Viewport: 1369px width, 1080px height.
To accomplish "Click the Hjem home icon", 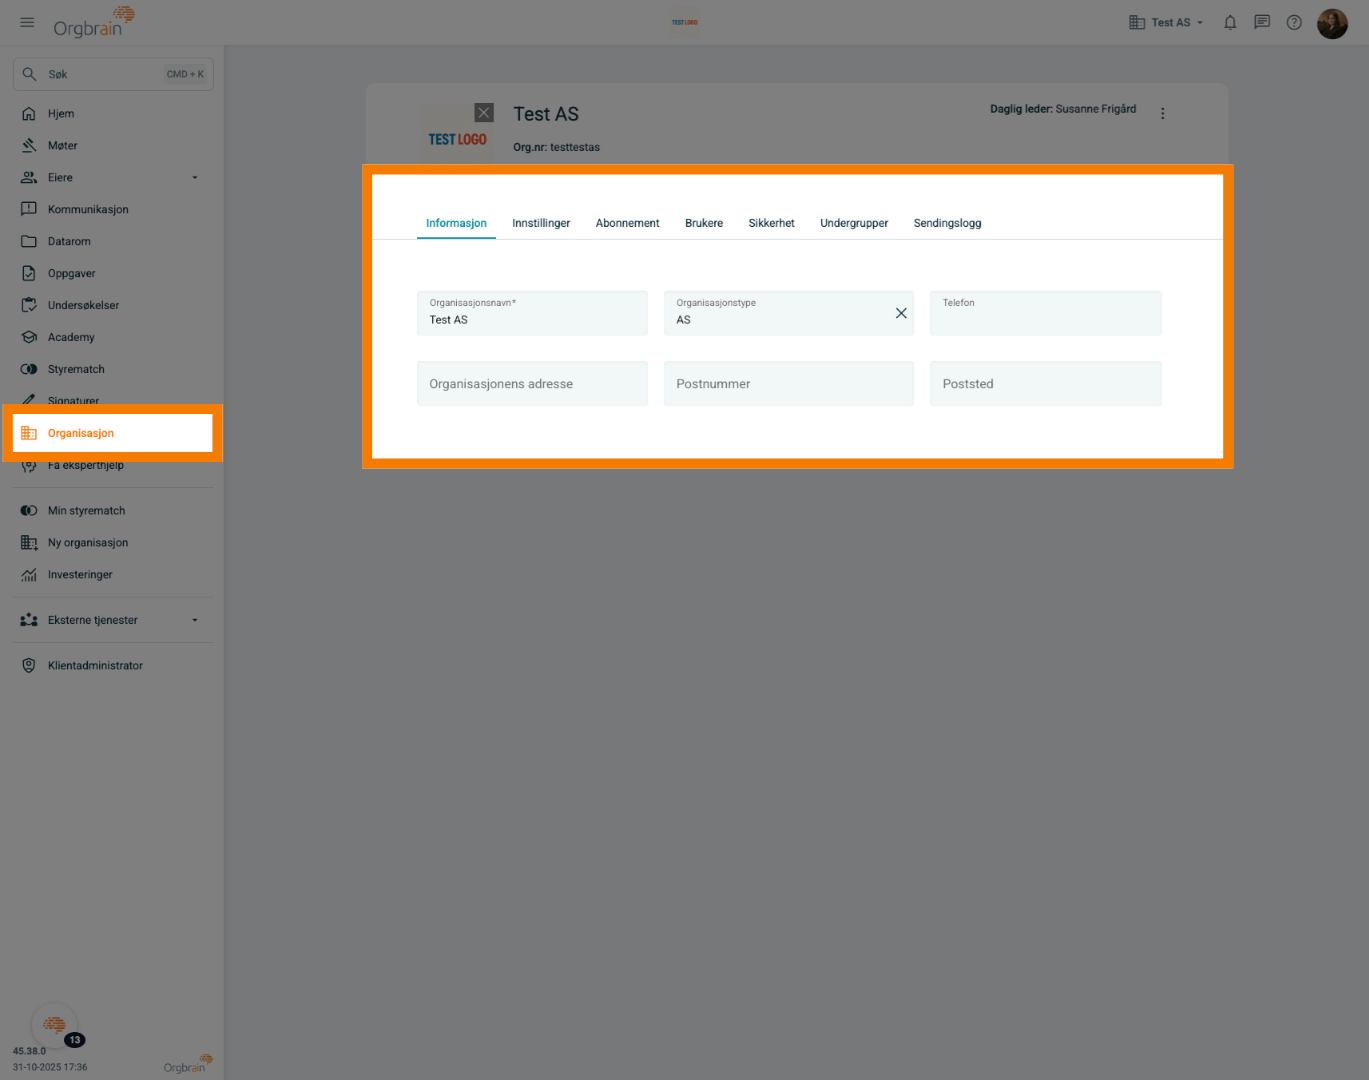I will [29, 114].
